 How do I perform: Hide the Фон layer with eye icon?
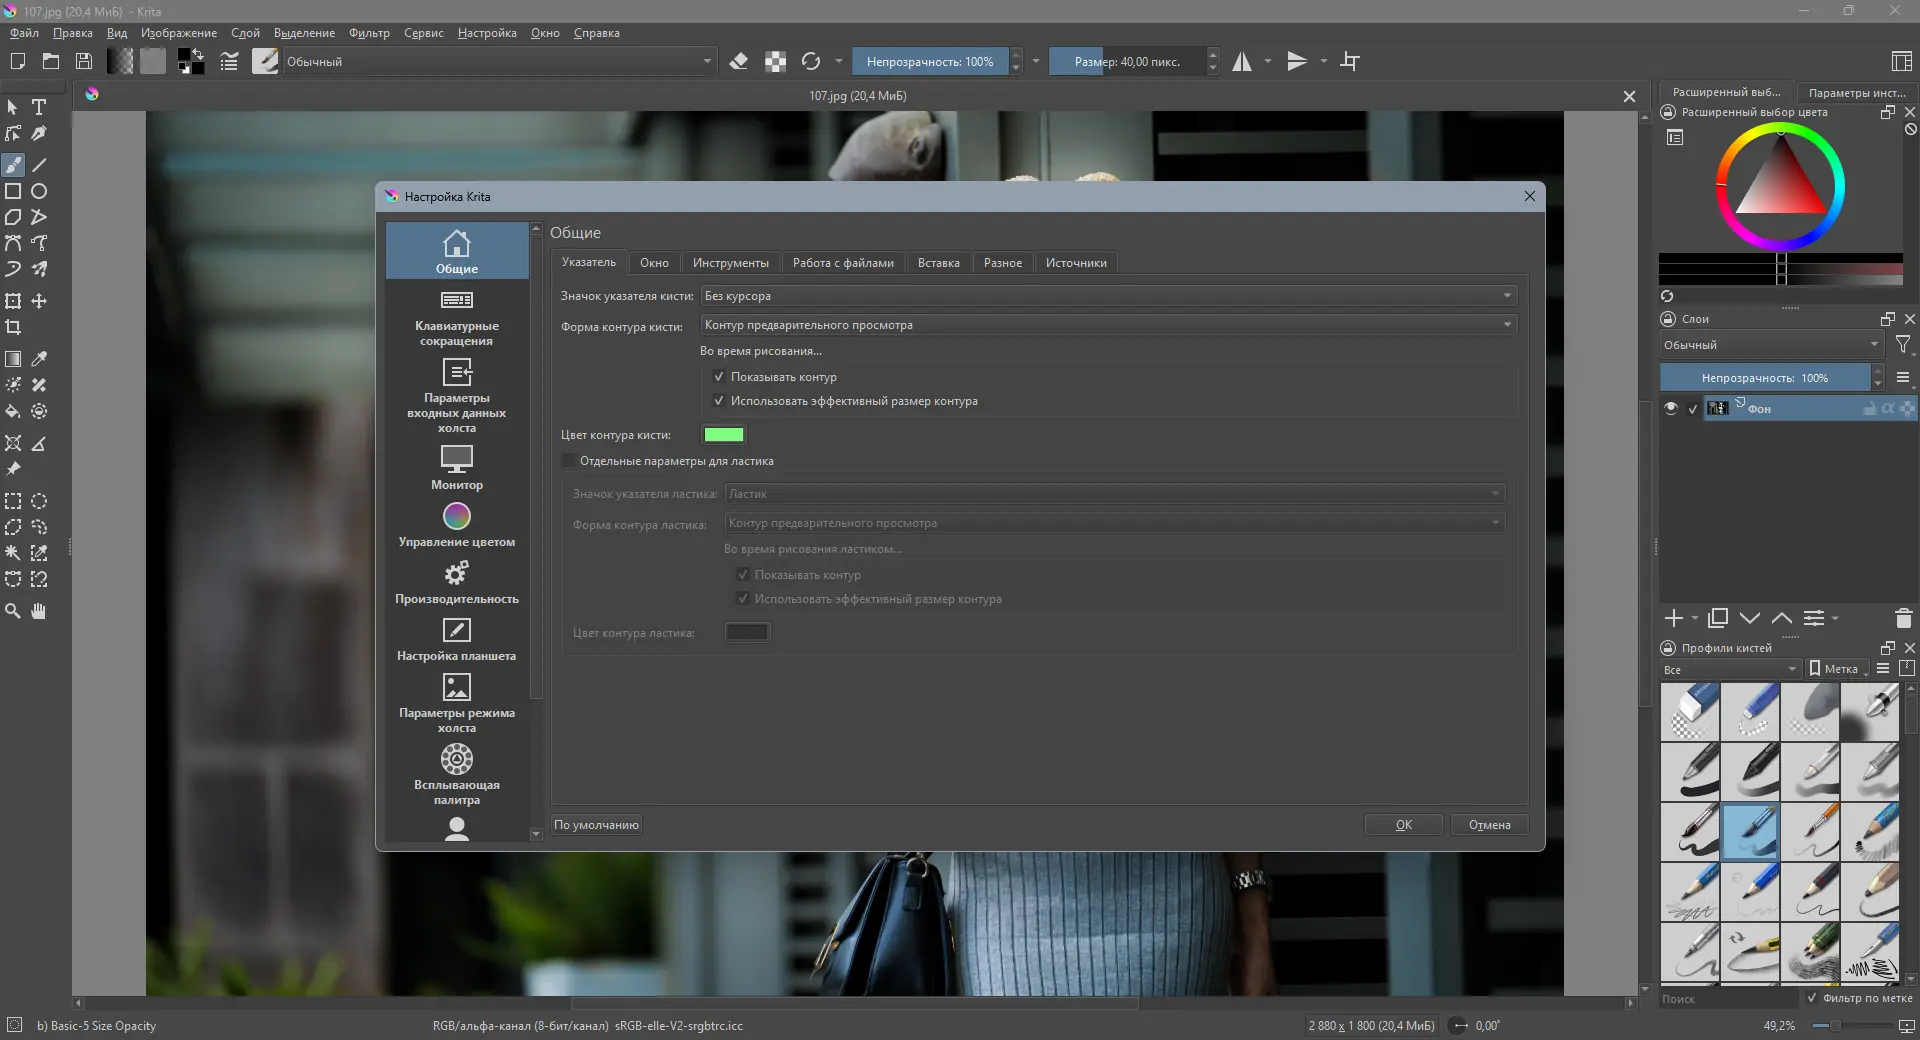1670,408
